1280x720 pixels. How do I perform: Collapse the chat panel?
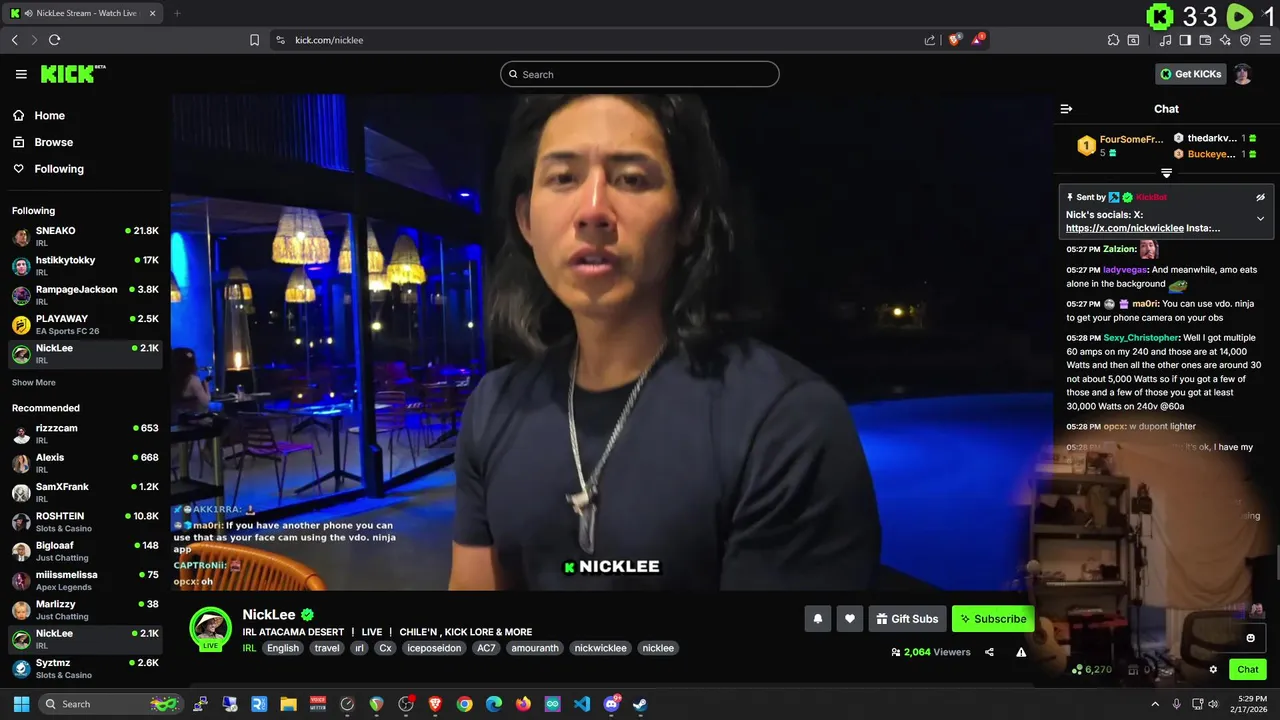click(x=1066, y=109)
